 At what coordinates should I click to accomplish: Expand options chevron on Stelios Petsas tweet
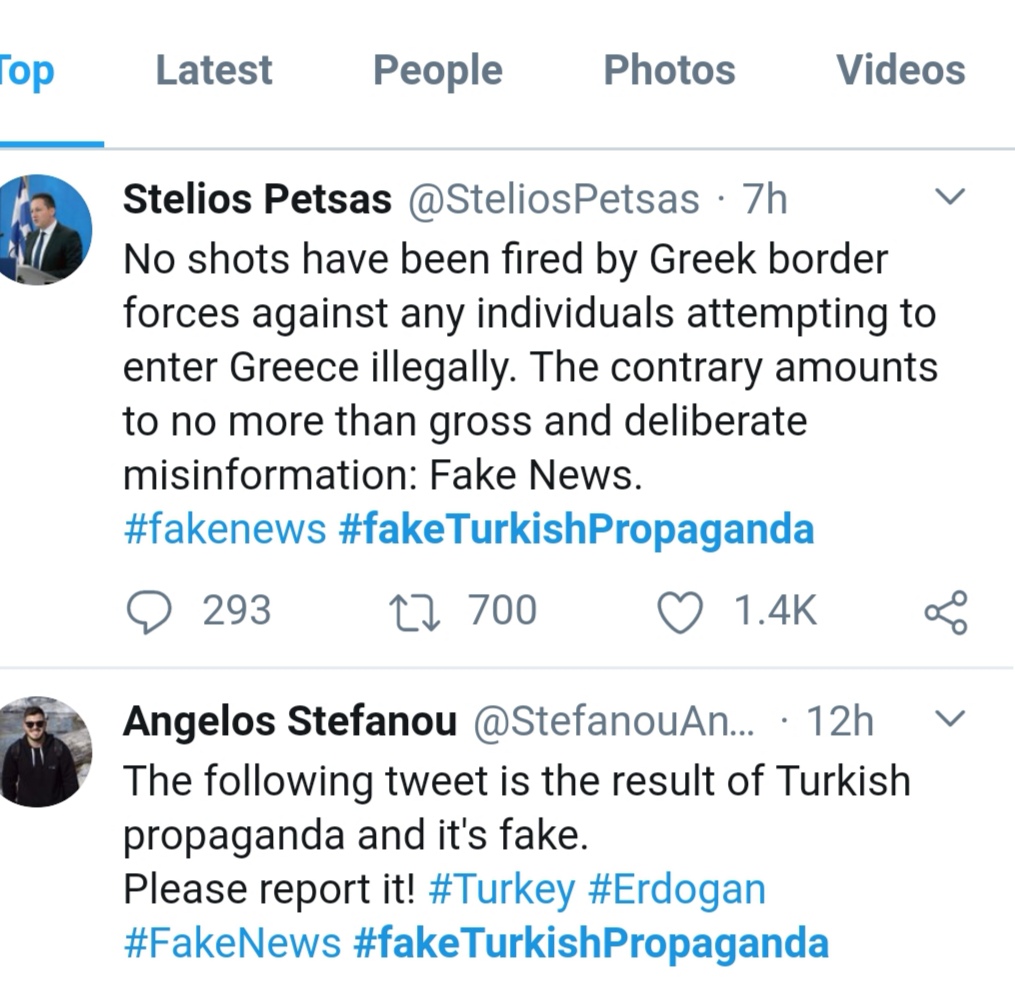[951, 197]
